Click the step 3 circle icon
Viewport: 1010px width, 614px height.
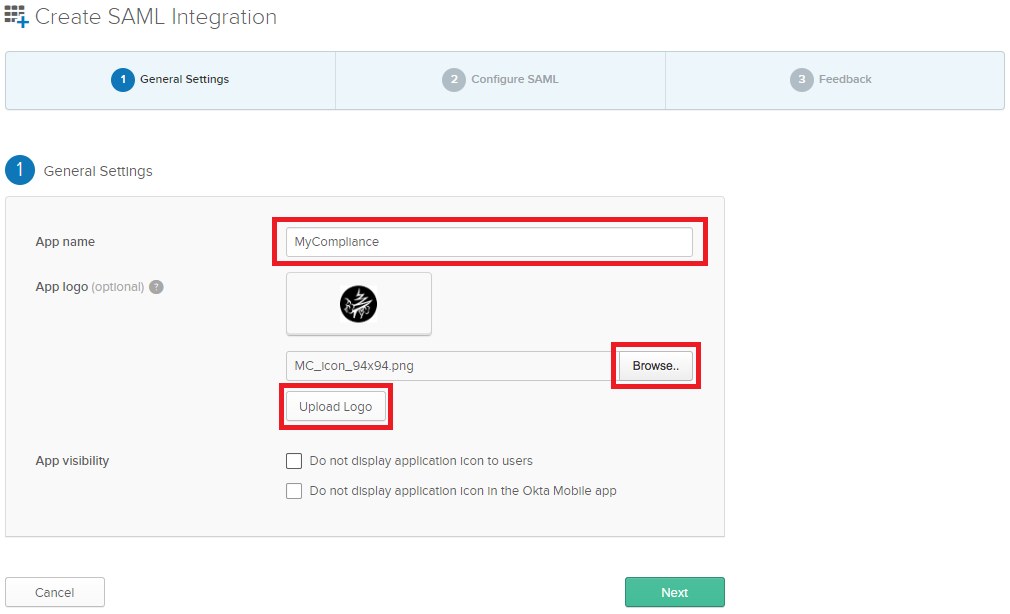pos(801,79)
